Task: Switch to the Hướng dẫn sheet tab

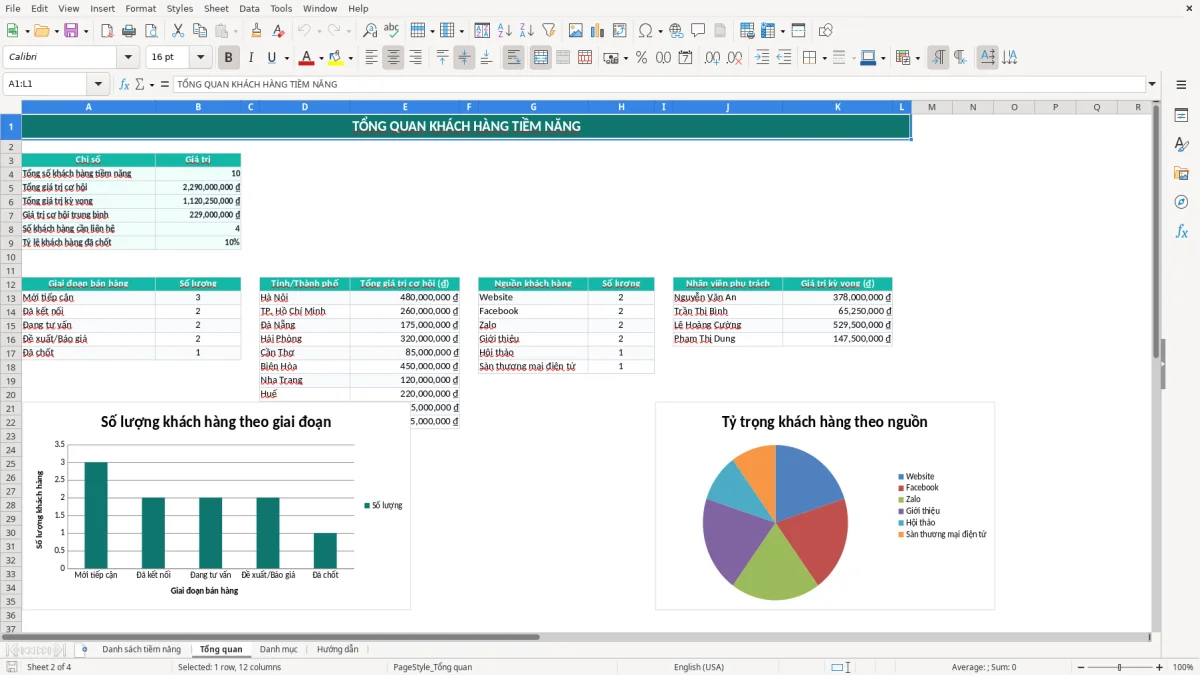Action: 338,650
